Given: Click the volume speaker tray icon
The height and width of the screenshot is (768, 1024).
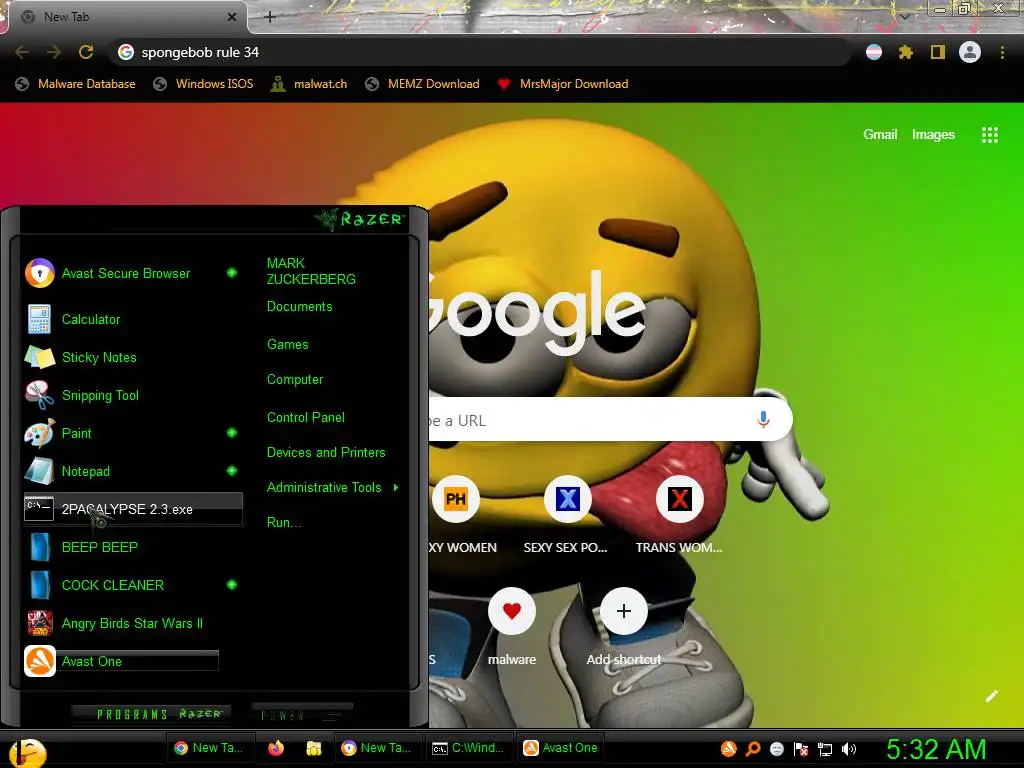Looking at the screenshot, I should 849,749.
